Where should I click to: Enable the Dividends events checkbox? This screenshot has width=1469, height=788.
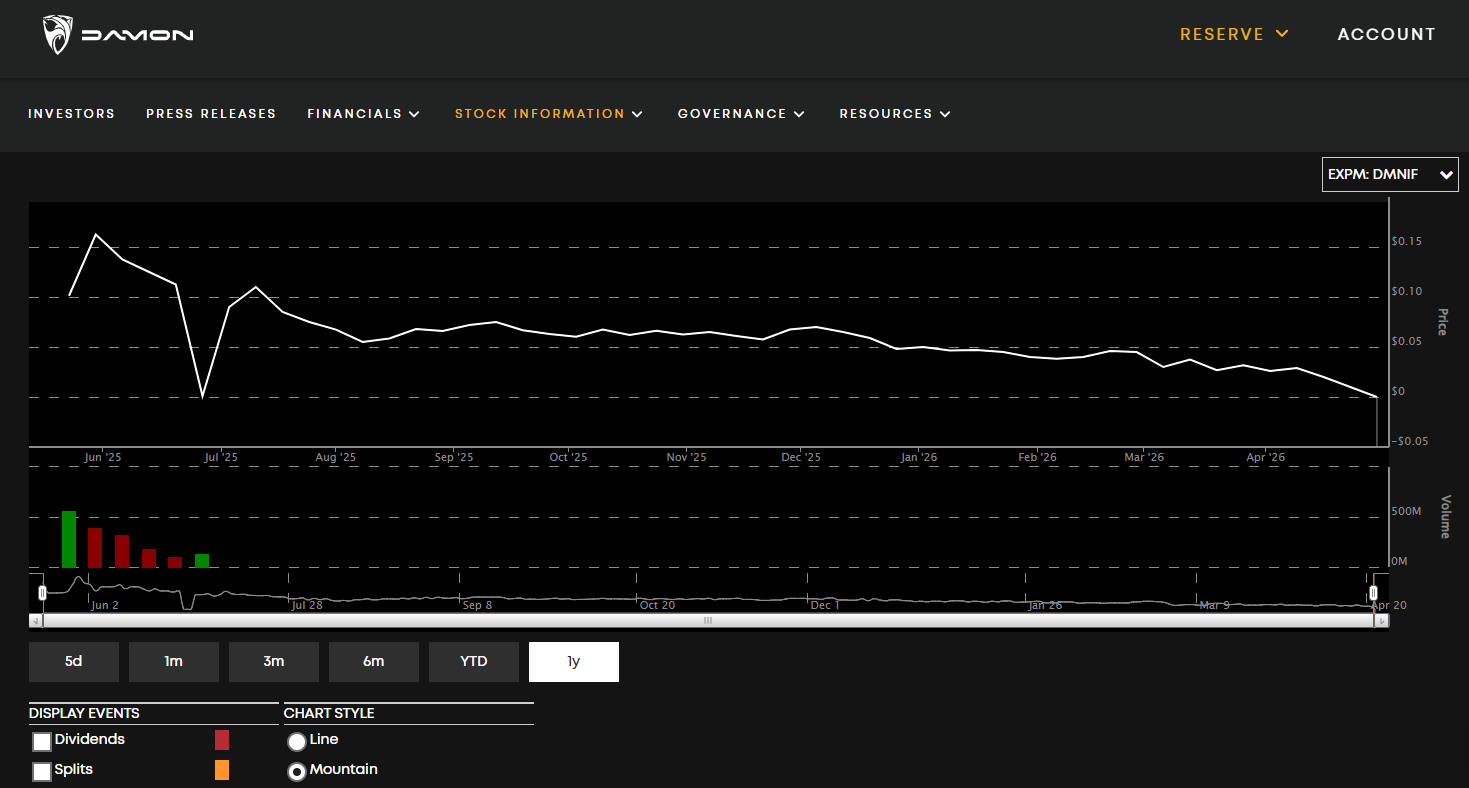42,741
